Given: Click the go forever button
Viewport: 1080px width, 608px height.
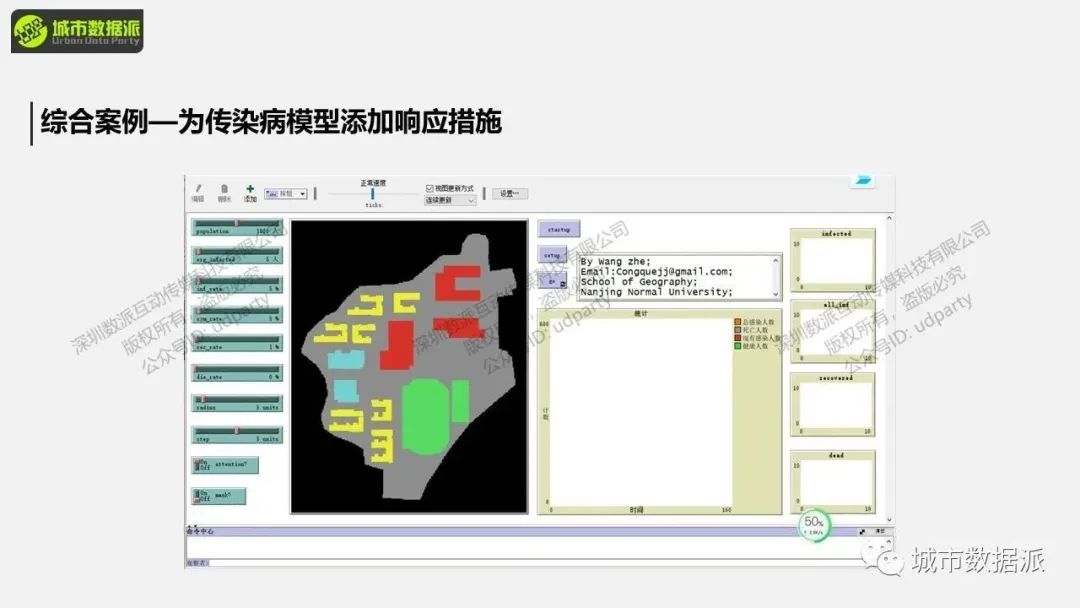Looking at the screenshot, I should tap(552, 281).
